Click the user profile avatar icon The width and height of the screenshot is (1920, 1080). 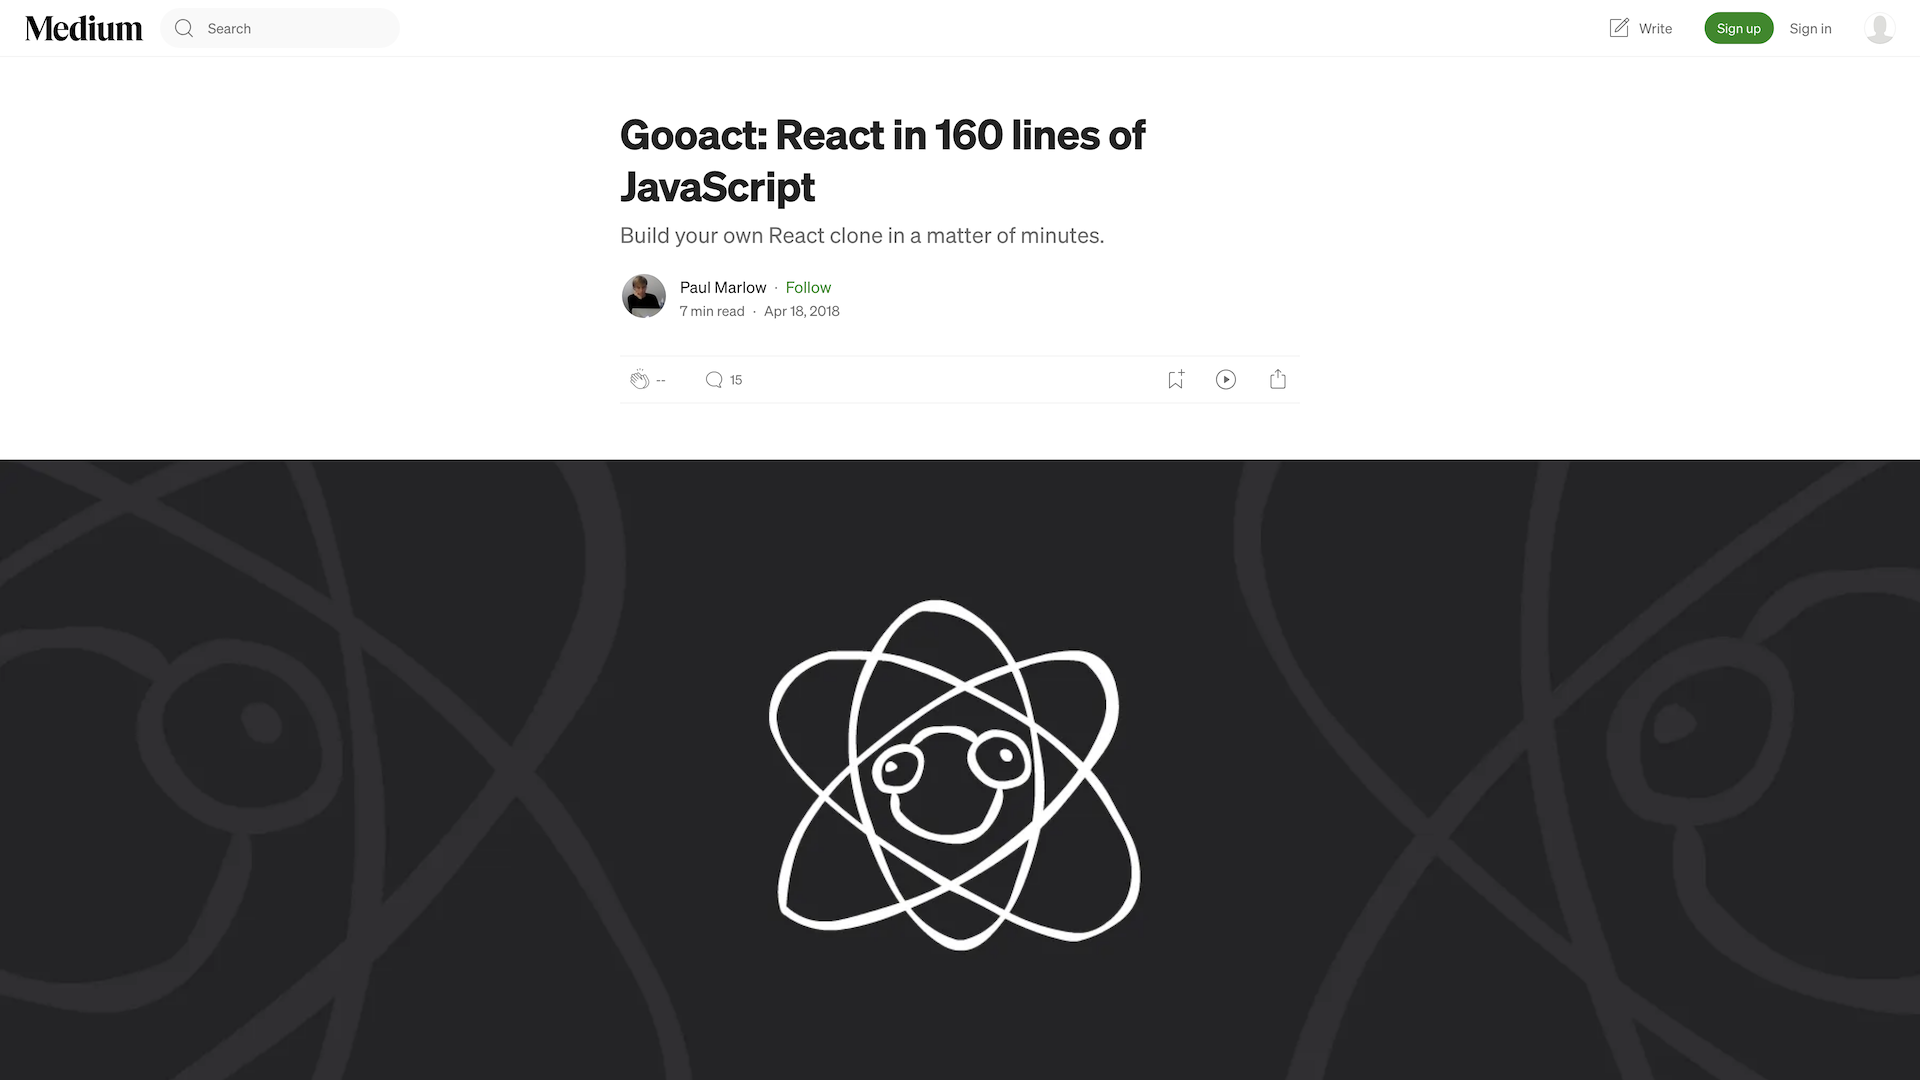[x=1879, y=28]
